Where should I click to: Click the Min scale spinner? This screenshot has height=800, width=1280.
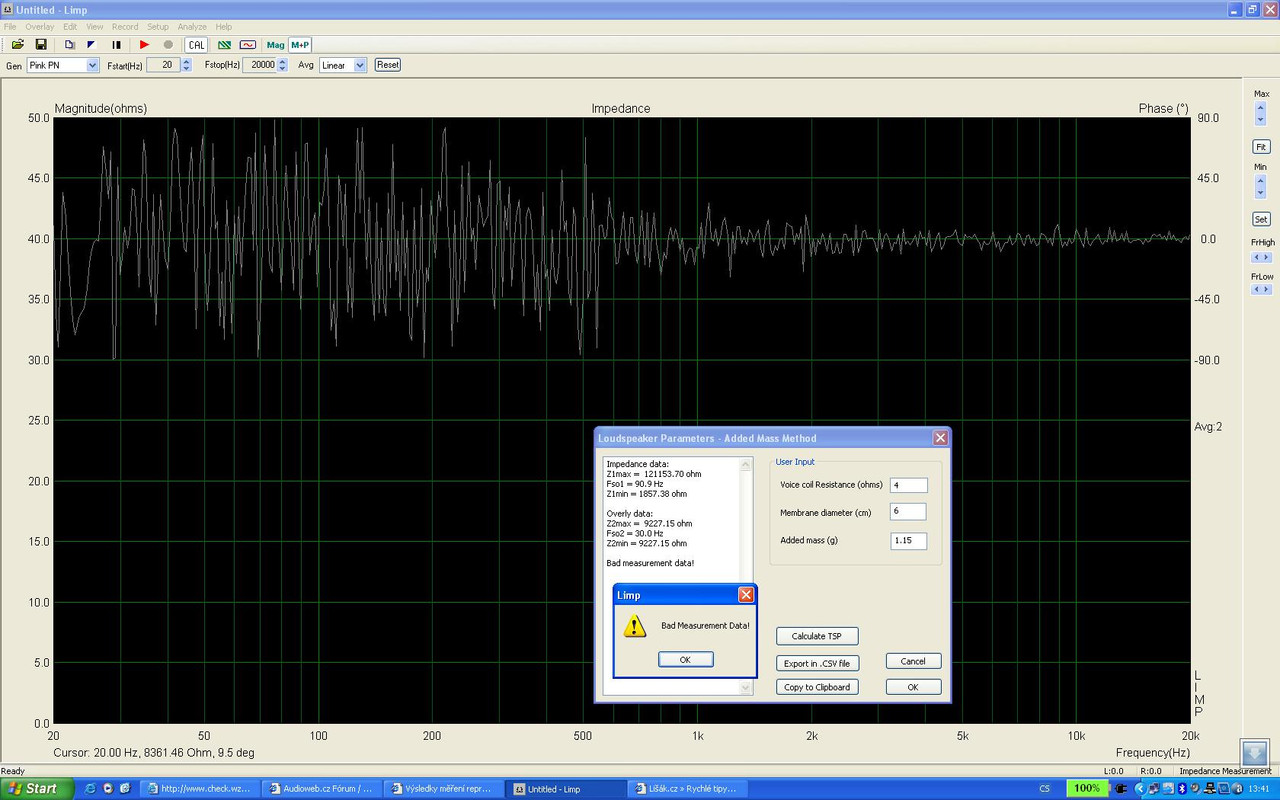tap(1260, 186)
